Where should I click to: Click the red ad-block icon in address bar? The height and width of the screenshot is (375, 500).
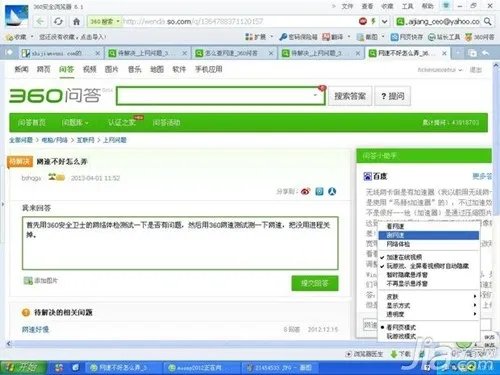pos(363,21)
